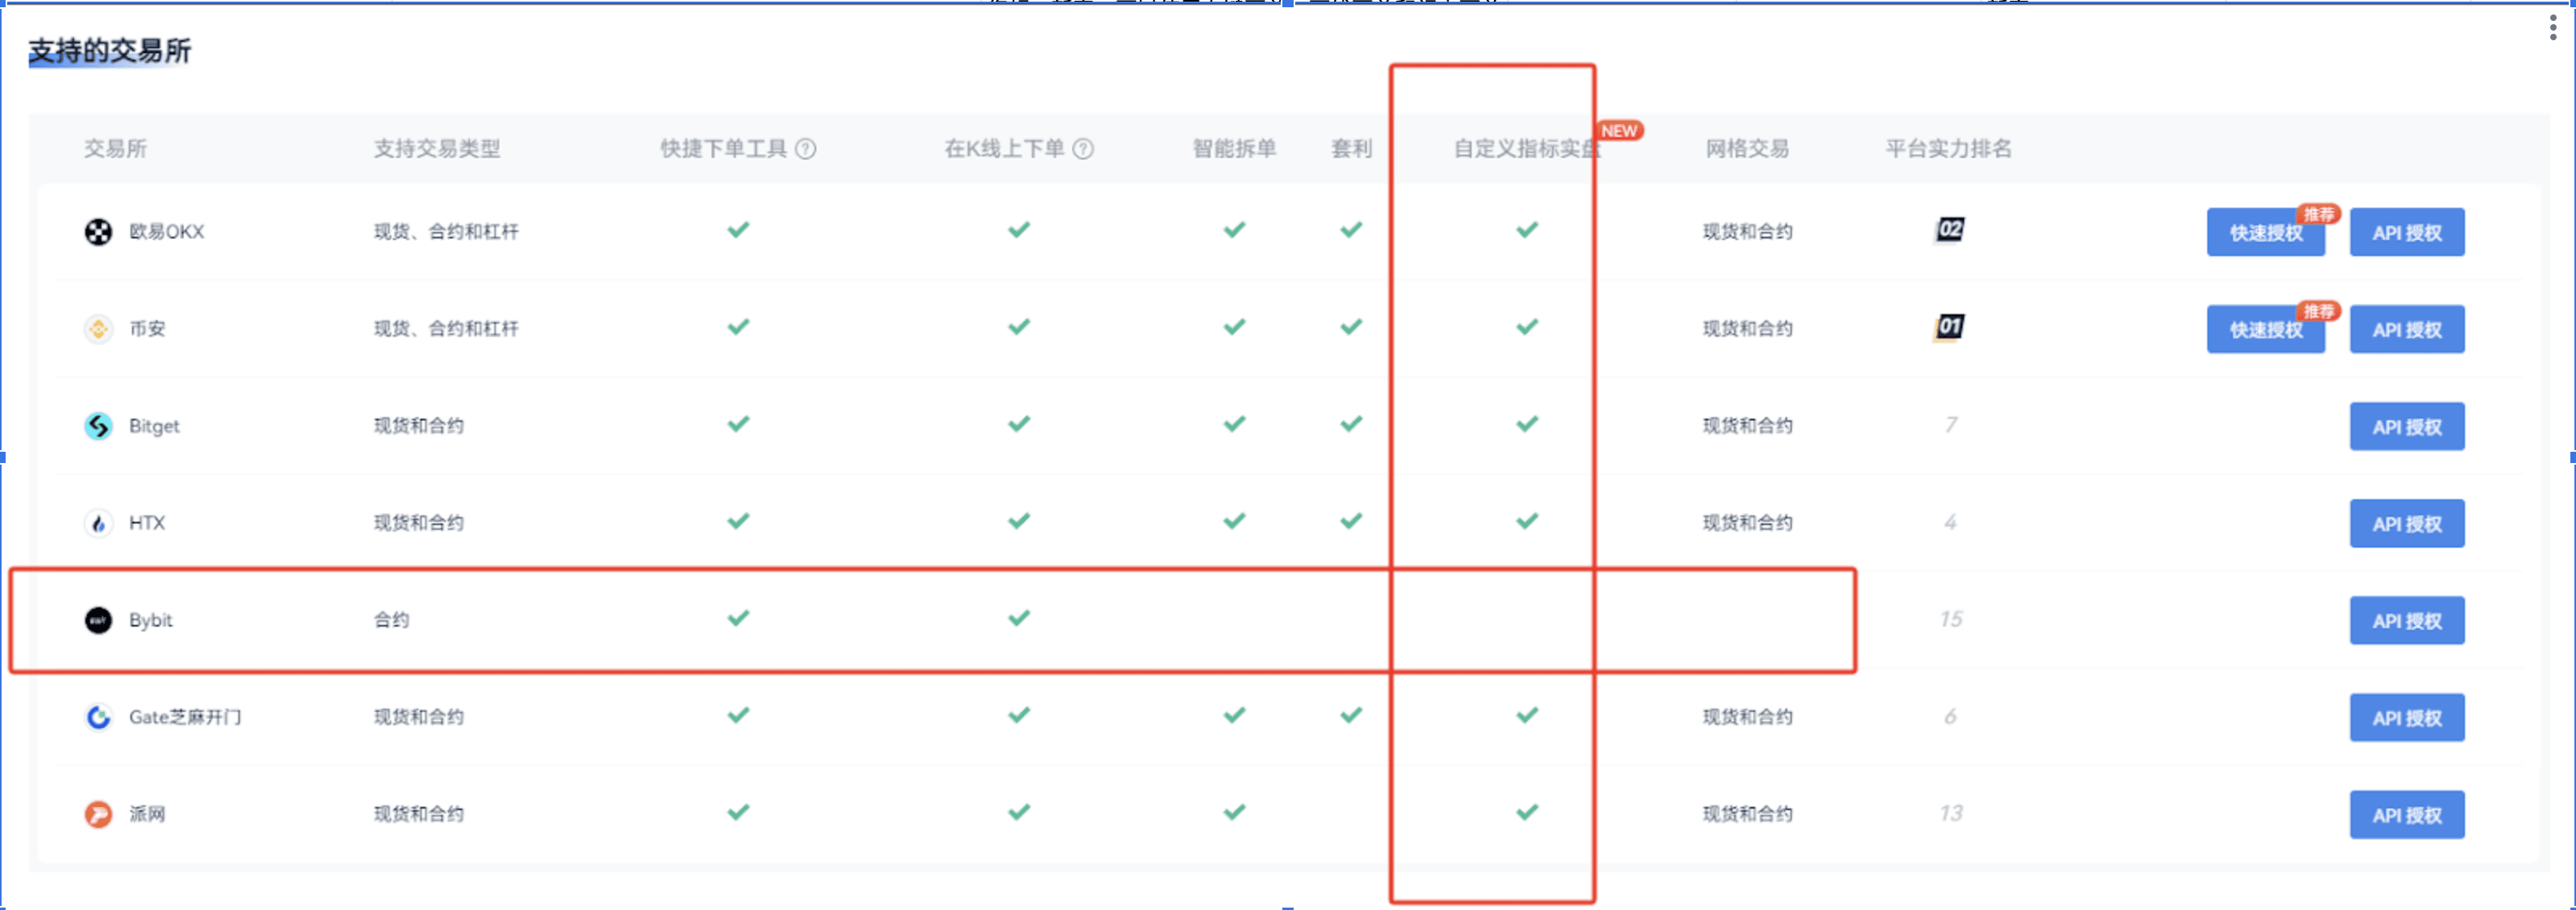This screenshot has height=910, width=2576.
Task: Click 现货、合约和杠杆 in the 币安 row
Action: [x=446, y=329]
